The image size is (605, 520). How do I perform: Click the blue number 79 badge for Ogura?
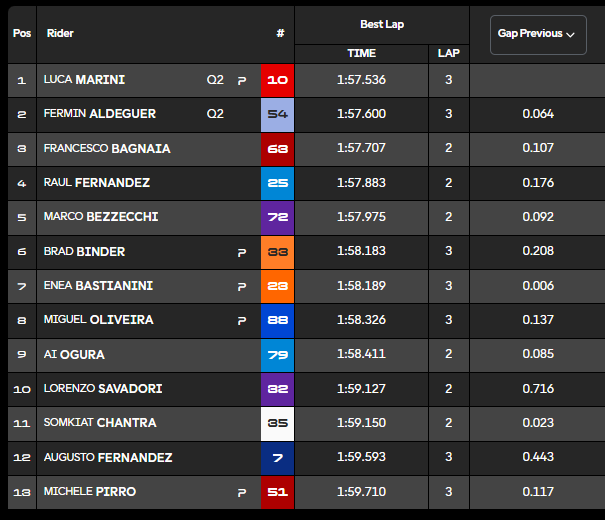277,355
